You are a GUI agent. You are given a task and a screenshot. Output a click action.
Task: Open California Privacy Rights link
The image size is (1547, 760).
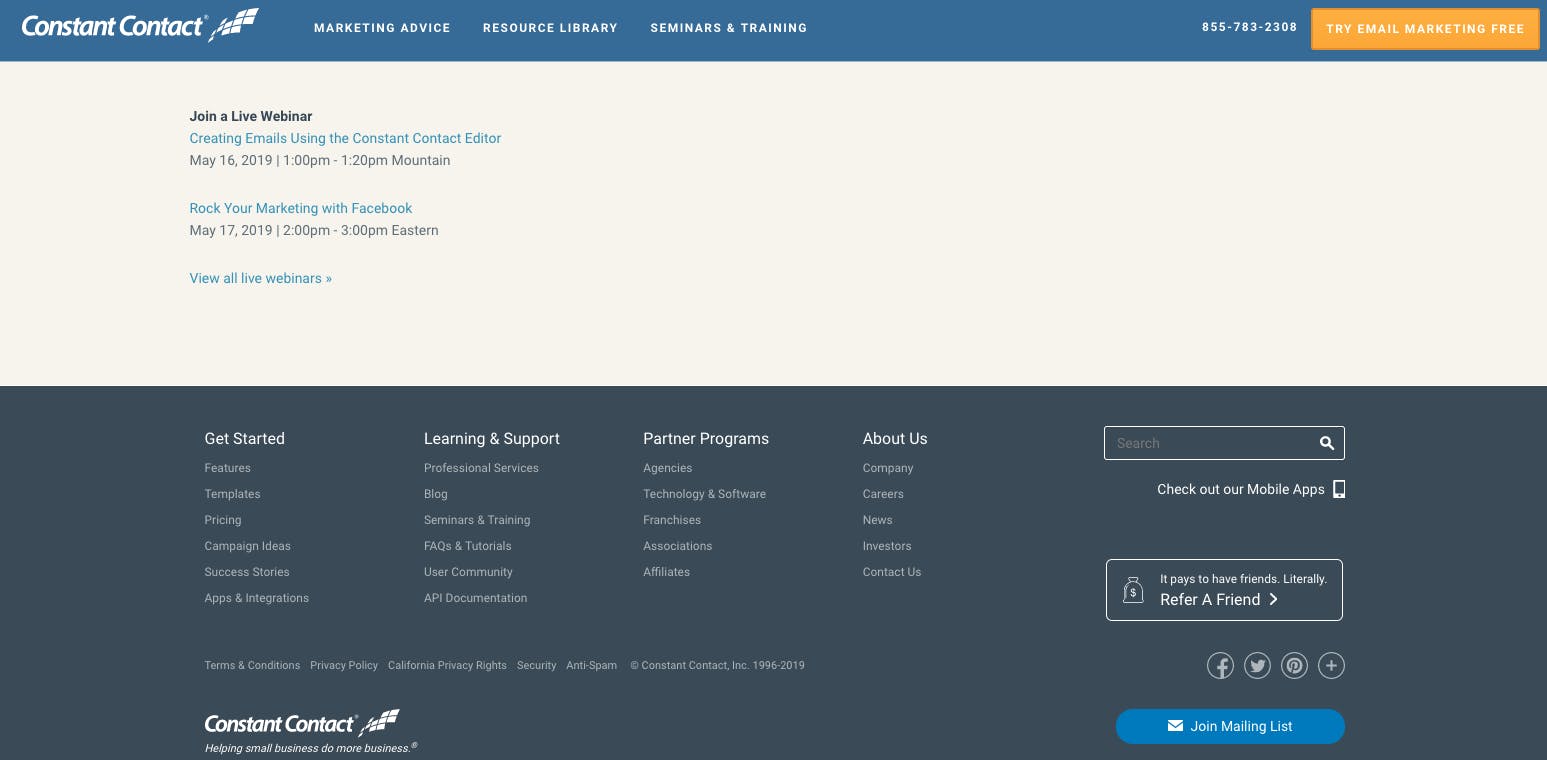(x=447, y=665)
